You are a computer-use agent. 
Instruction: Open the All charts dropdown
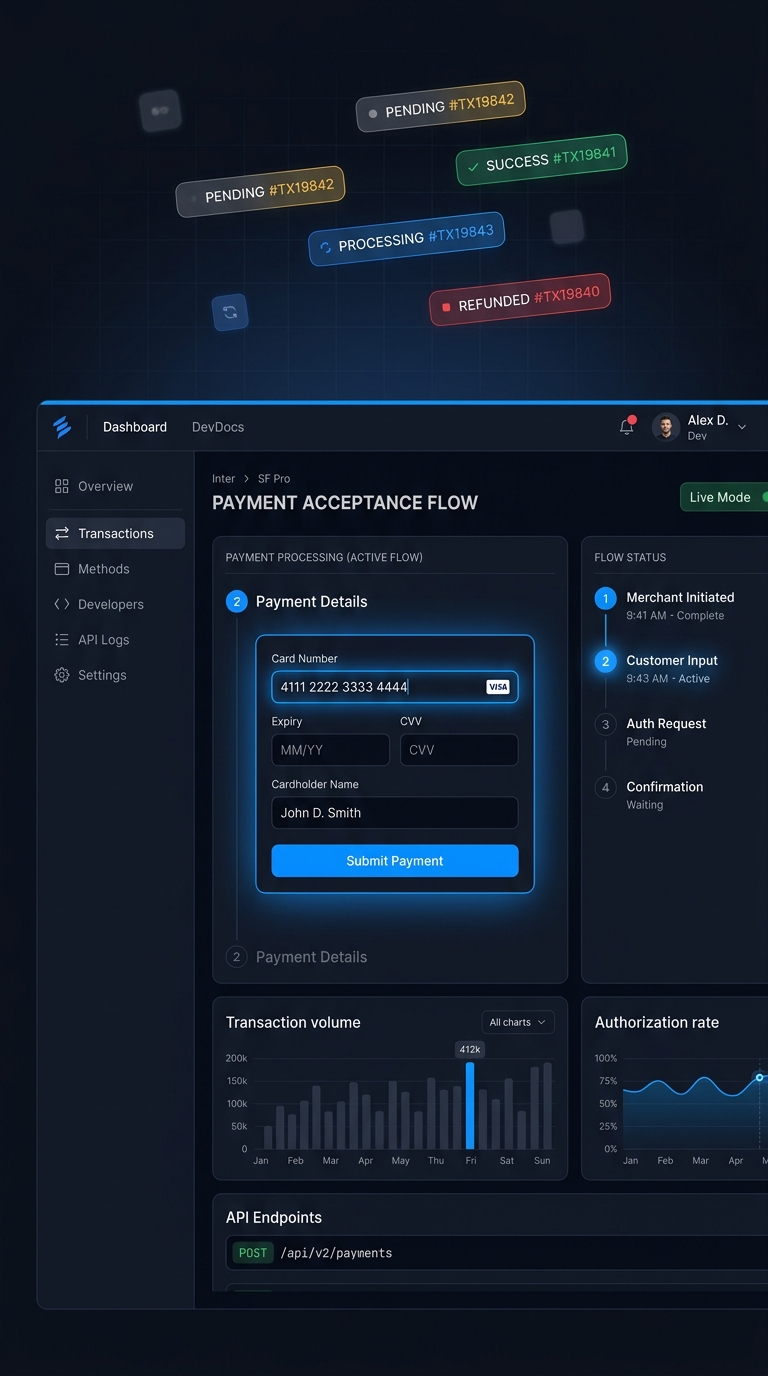point(517,1022)
